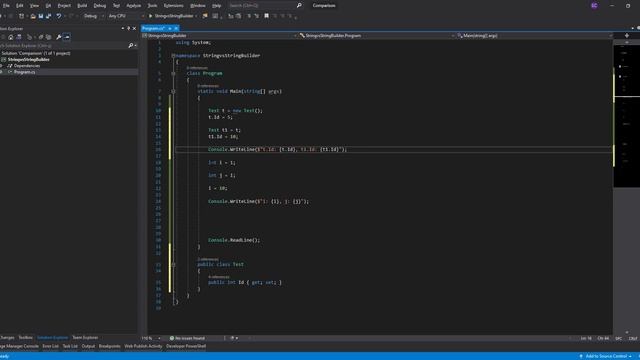Click Add to Source Control
The image size is (640, 360).
tap(606, 356)
